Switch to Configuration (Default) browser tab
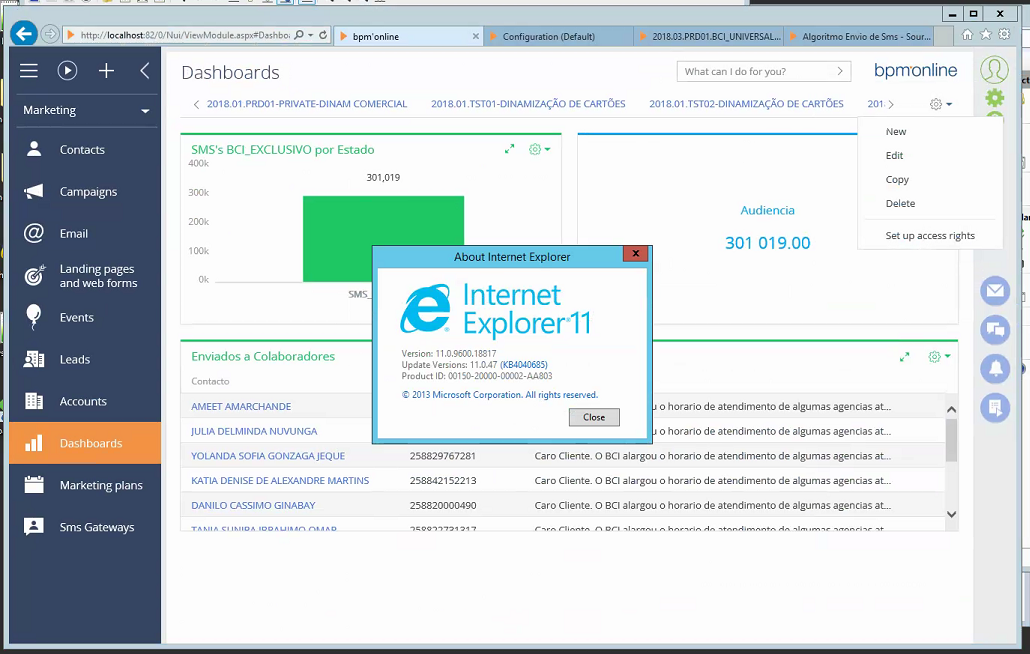The height and width of the screenshot is (654, 1030). point(558,36)
